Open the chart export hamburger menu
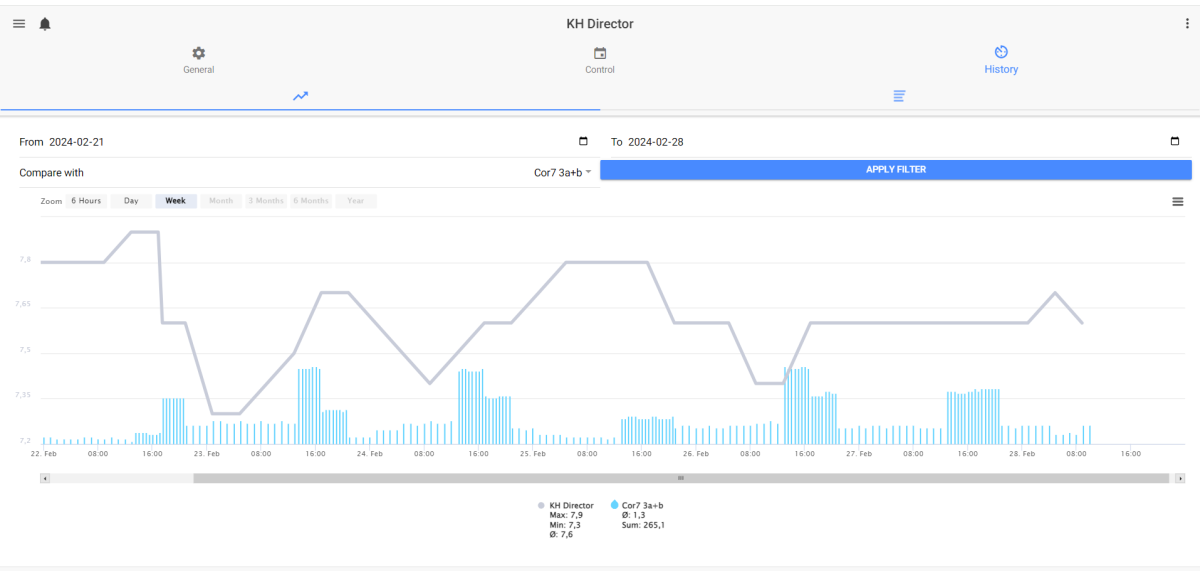This screenshot has width=1200, height=571. pos(1178,202)
